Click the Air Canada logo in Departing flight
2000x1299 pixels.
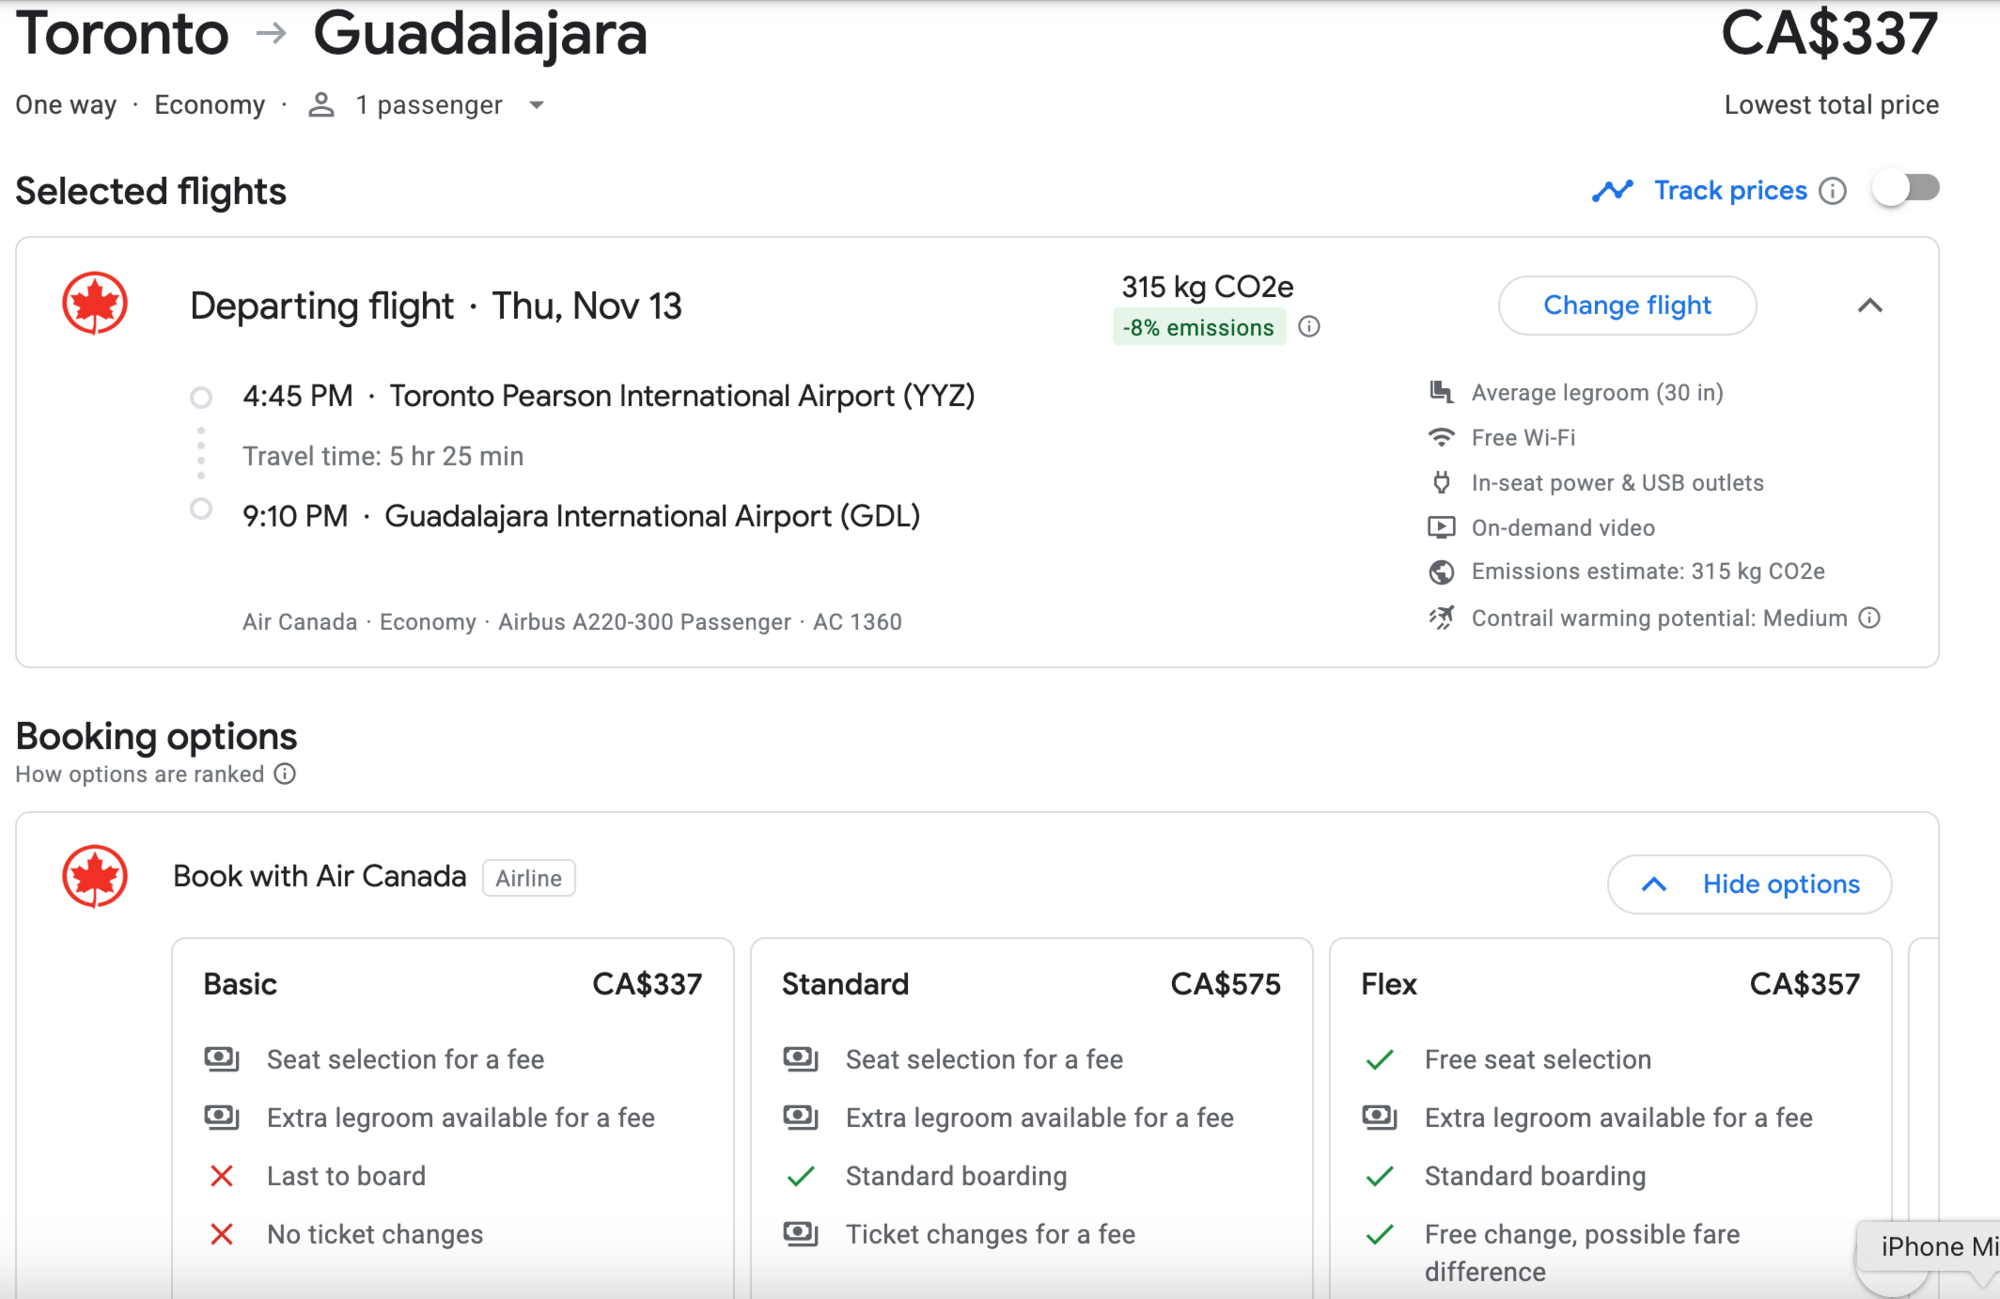click(95, 303)
